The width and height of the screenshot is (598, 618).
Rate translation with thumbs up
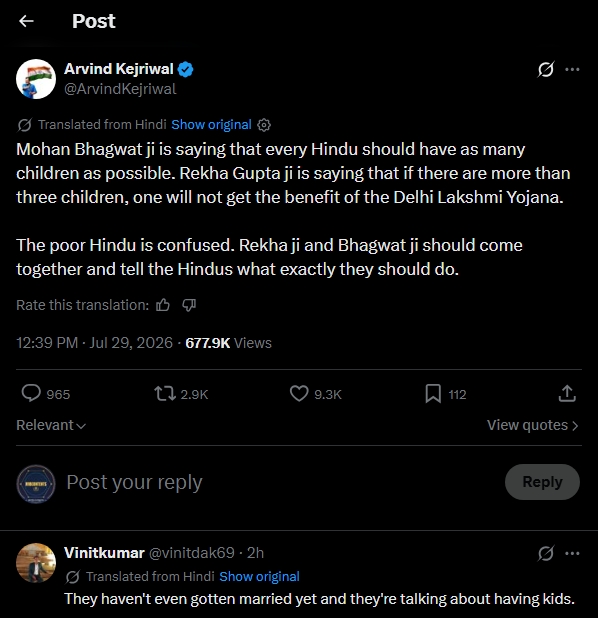click(x=163, y=305)
